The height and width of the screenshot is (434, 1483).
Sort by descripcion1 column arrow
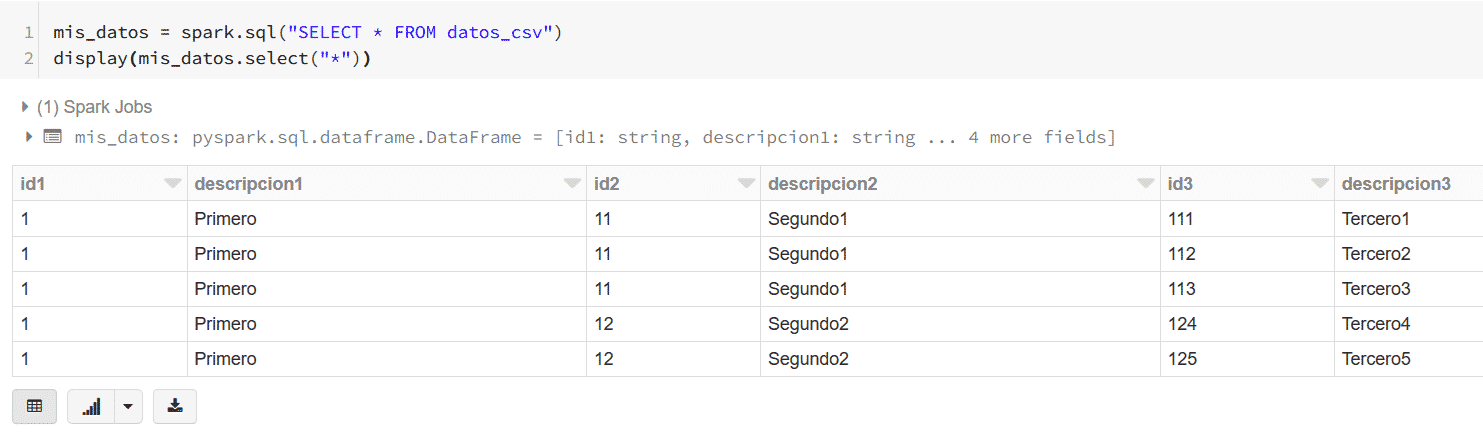(x=572, y=183)
